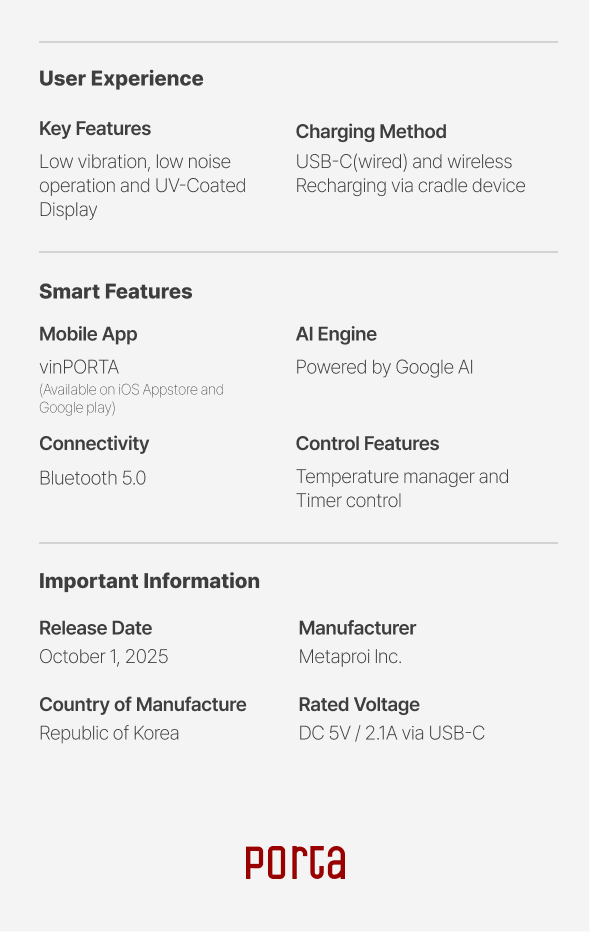Select the Mobile App label
This screenshot has height=932, width=590.
89,334
